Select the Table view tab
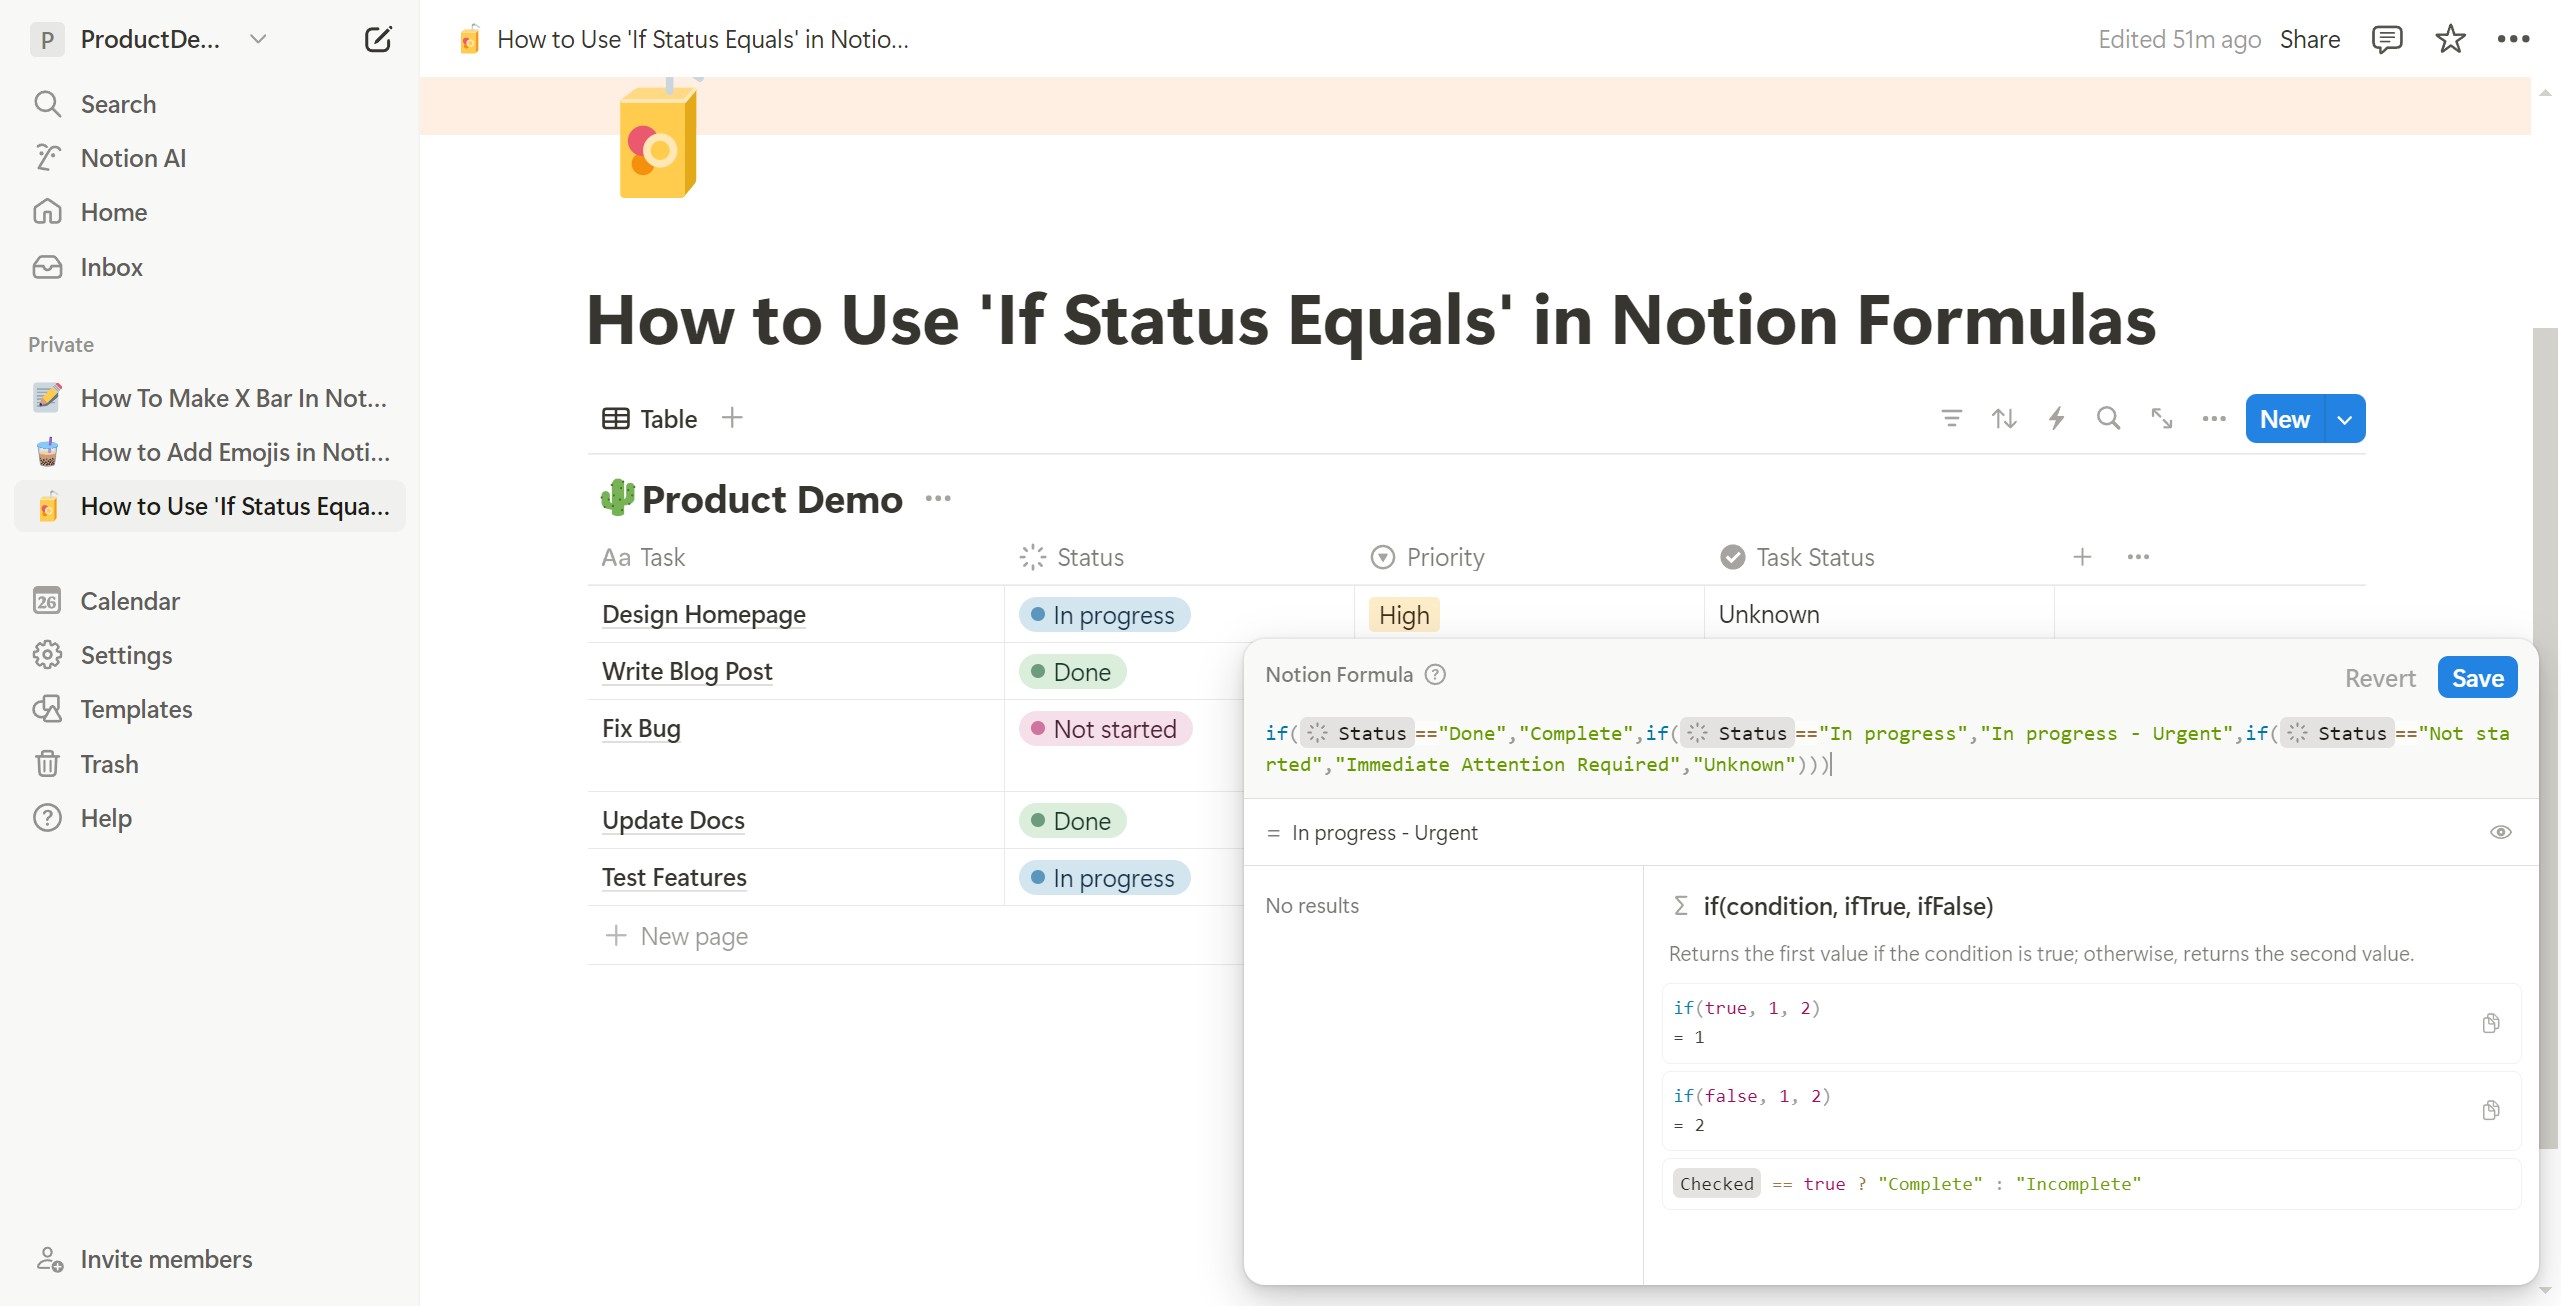The width and height of the screenshot is (2561, 1306). (x=650, y=418)
